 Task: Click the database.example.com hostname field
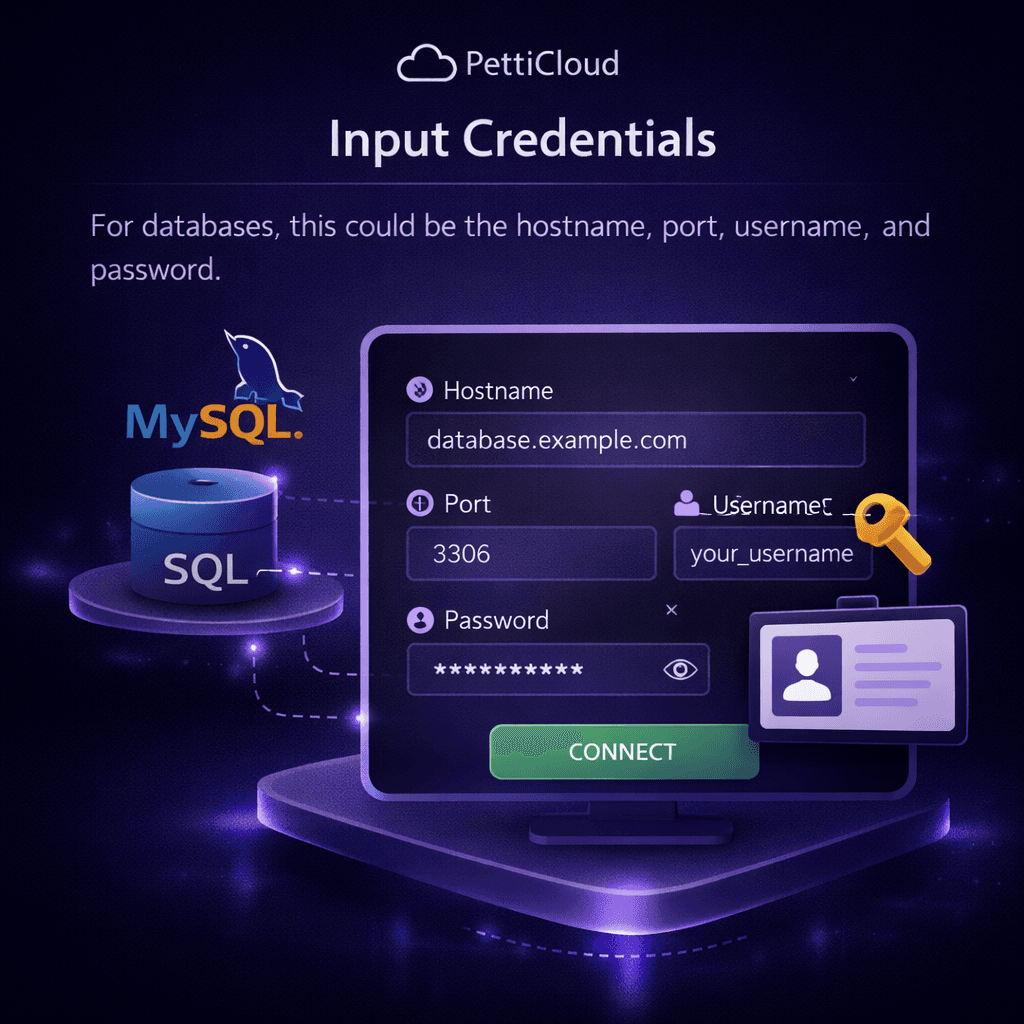(x=635, y=440)
